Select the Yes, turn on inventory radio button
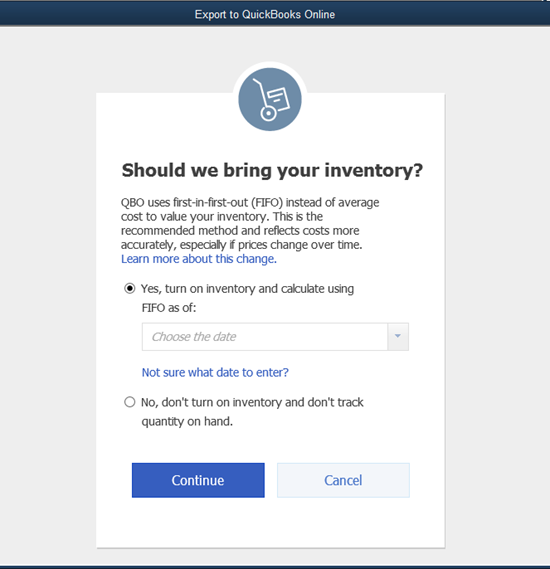Image resolution: width=550 pixels, height=569 pixels. (x=130, y=288)
